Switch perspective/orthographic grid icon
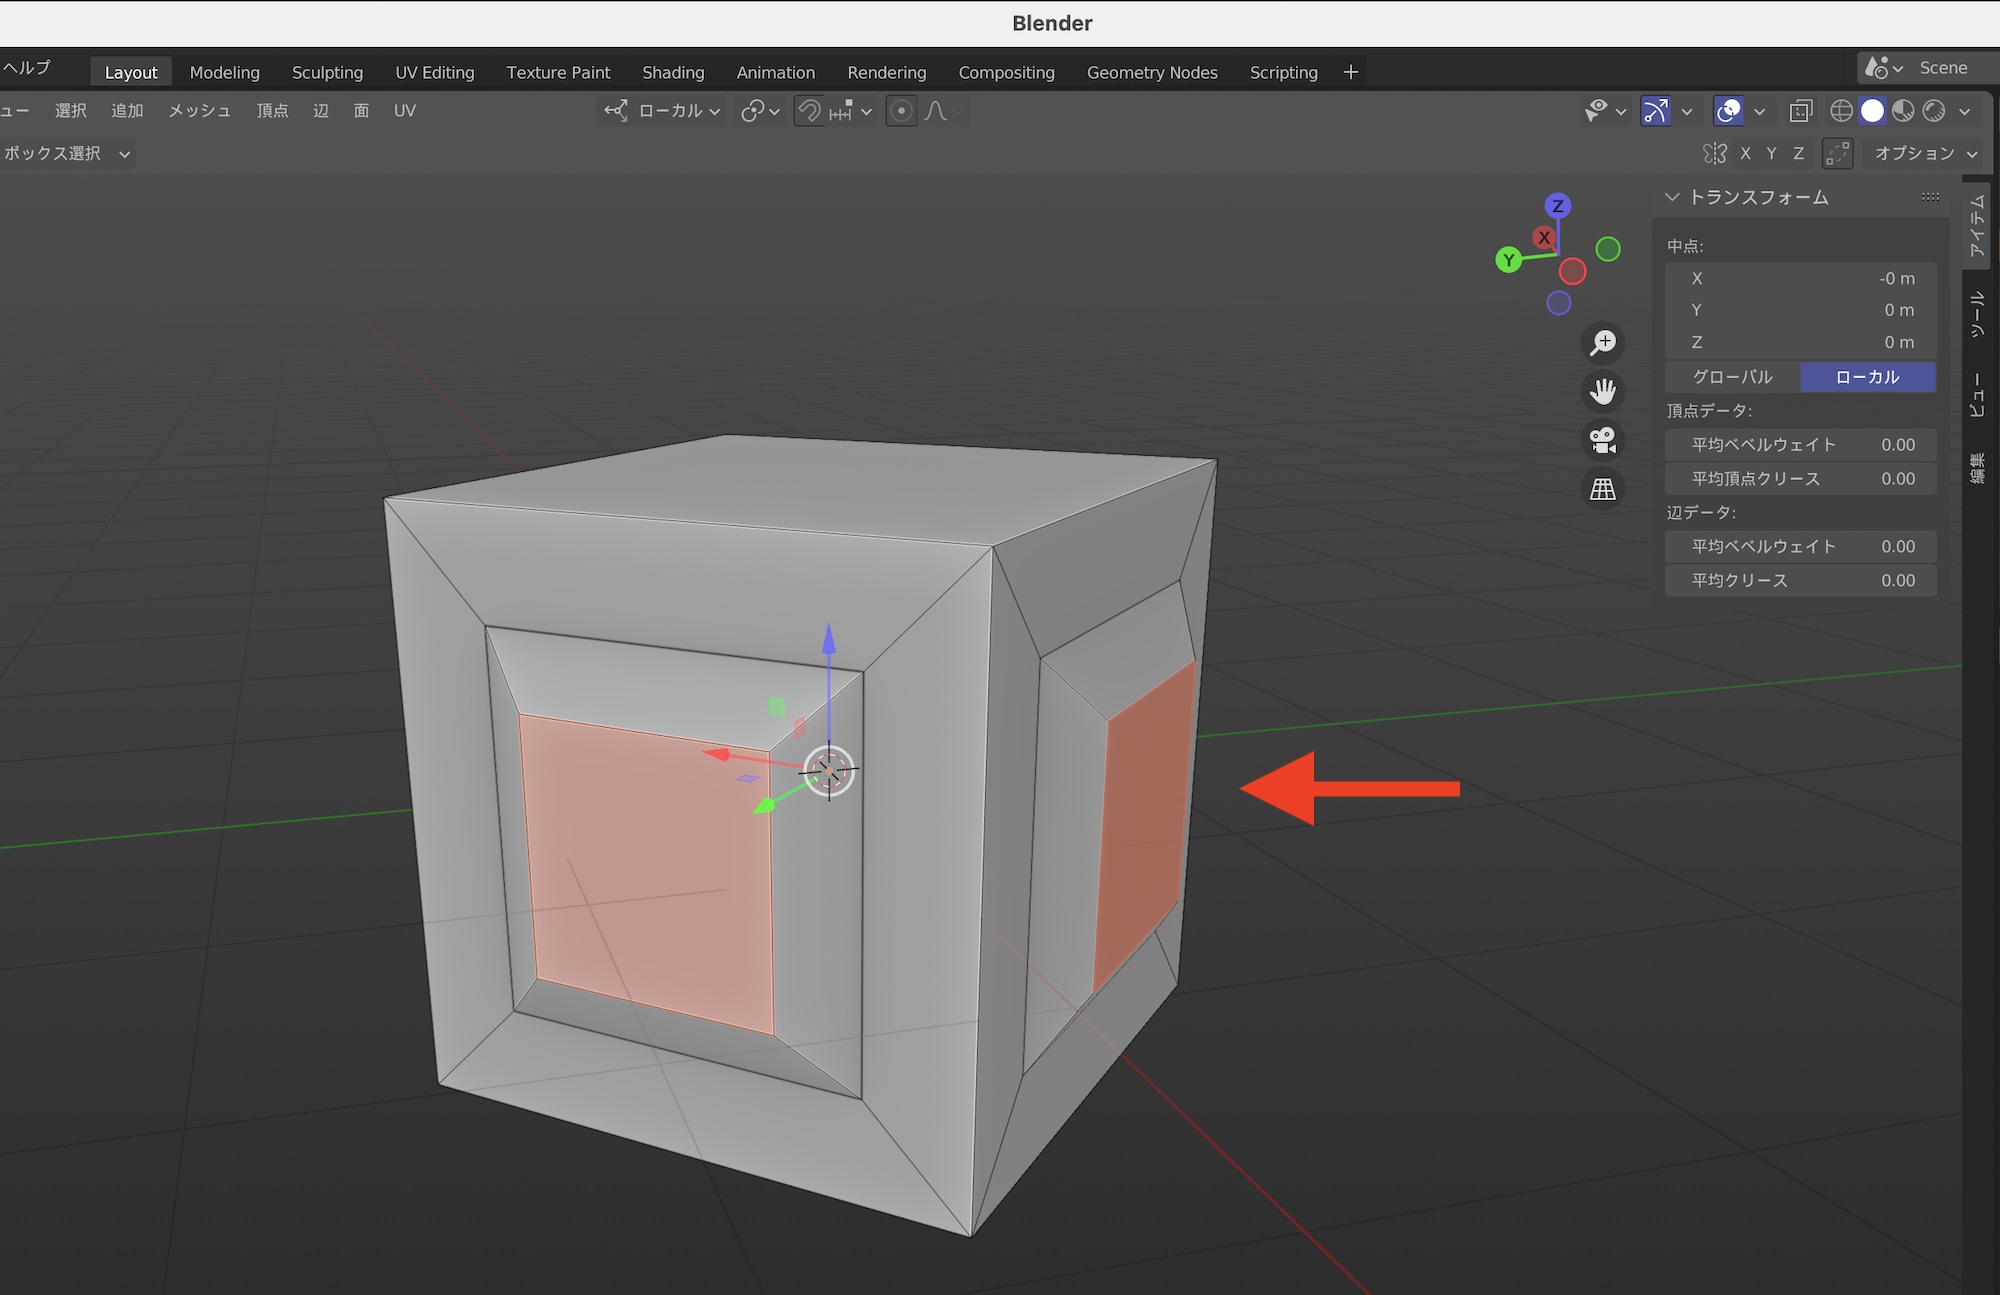This screenshot has height=1295, width=2000. pos(1603,489)
